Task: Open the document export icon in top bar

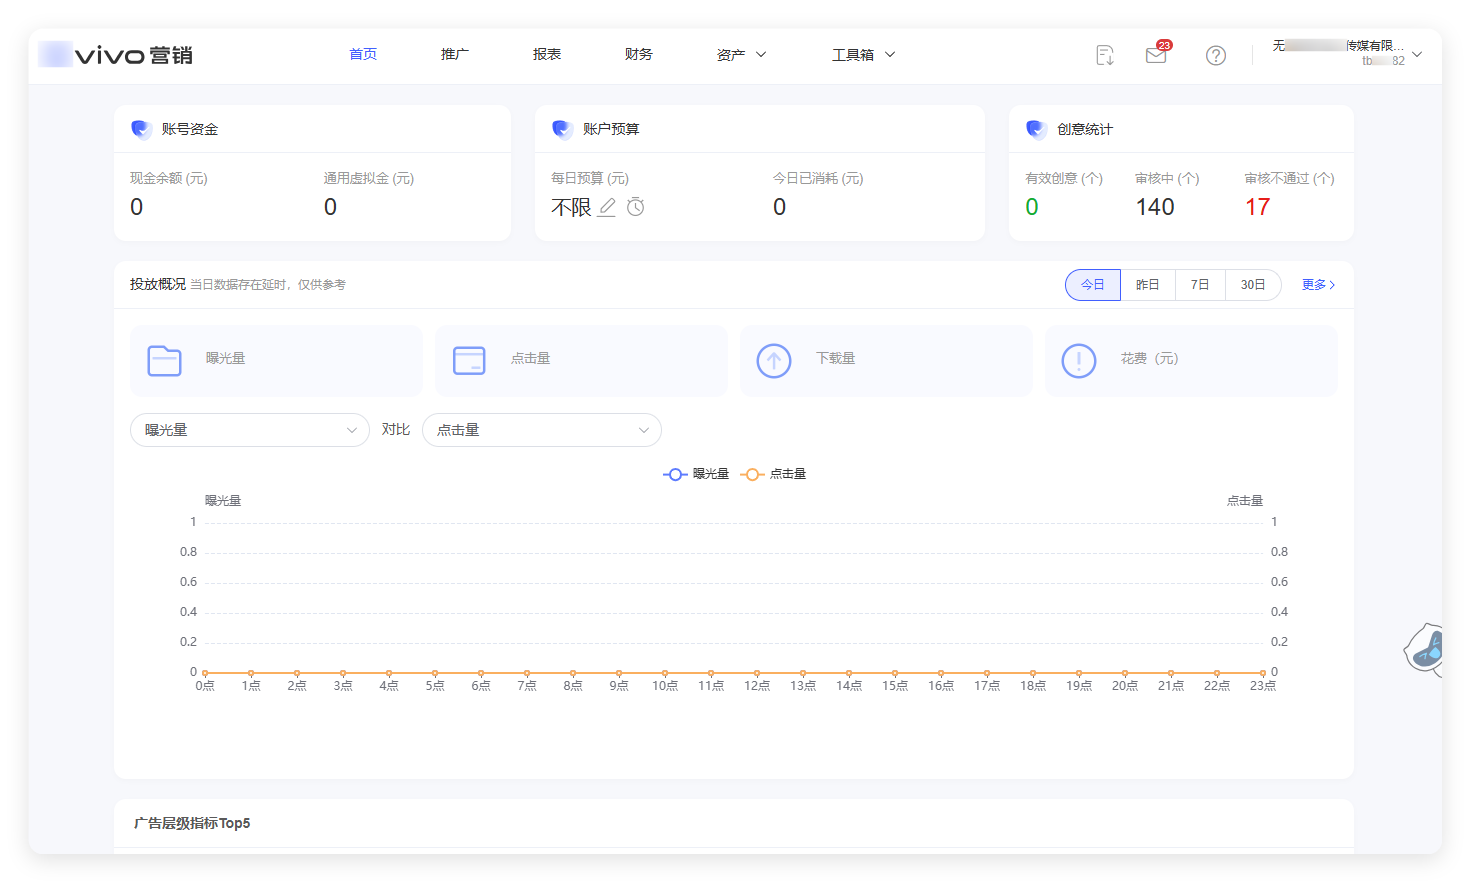Action: (1105, 56)
